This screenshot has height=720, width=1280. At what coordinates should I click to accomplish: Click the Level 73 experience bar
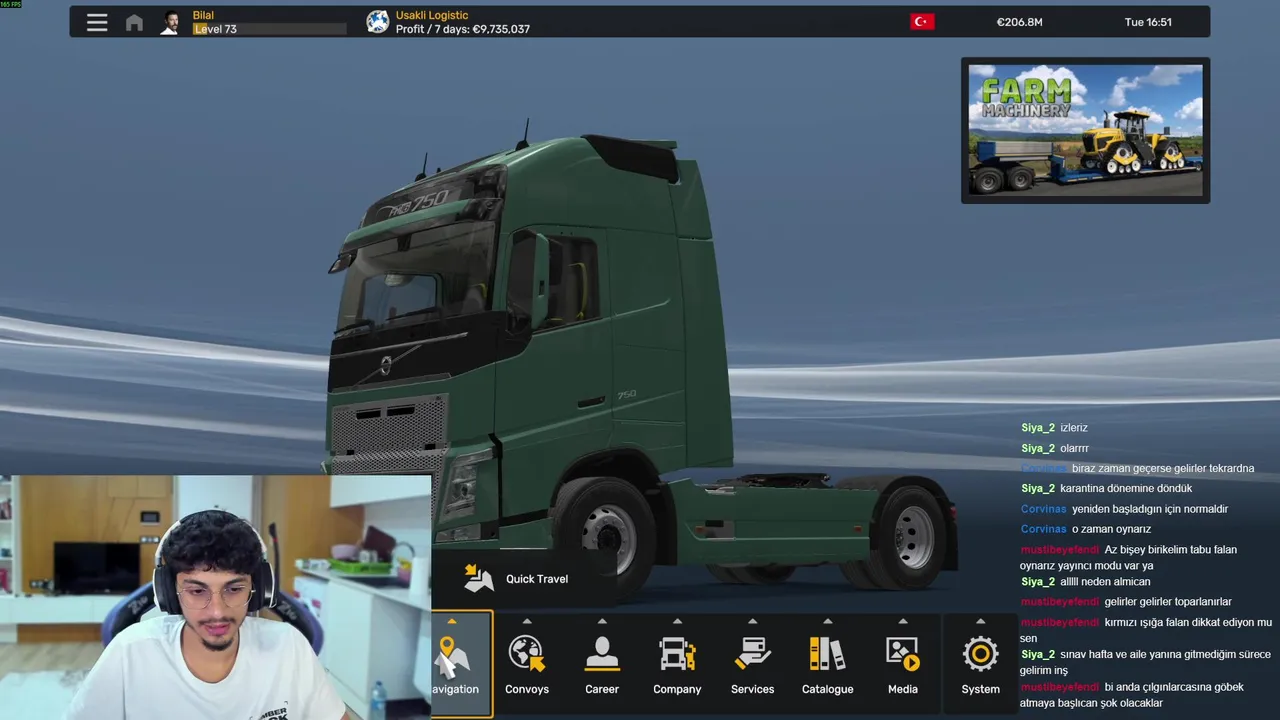[270, 30]
